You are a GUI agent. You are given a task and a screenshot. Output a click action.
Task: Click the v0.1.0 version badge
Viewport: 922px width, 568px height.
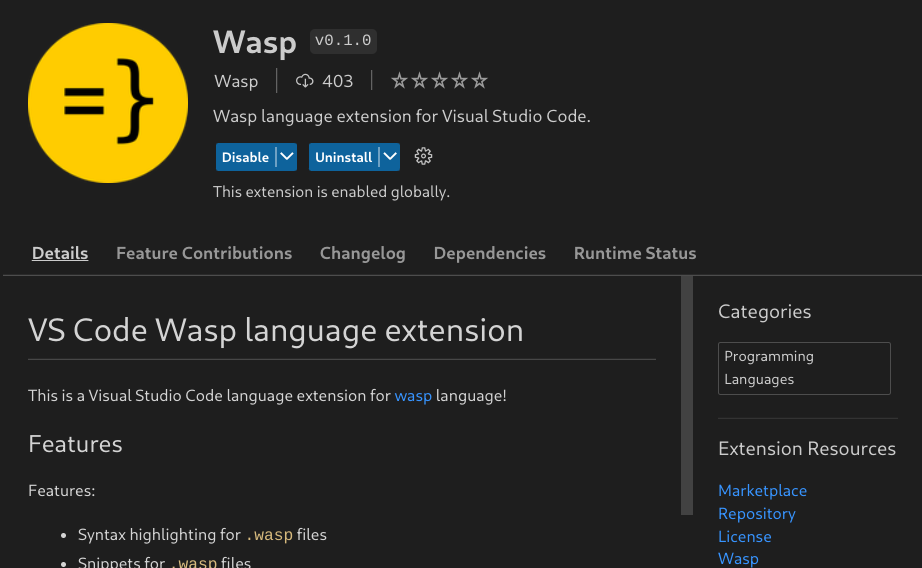click(343, 41)
